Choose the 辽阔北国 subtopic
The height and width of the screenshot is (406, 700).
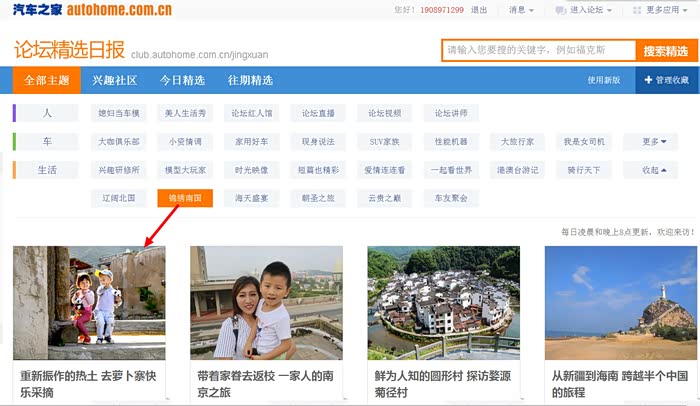click(119, 198)
